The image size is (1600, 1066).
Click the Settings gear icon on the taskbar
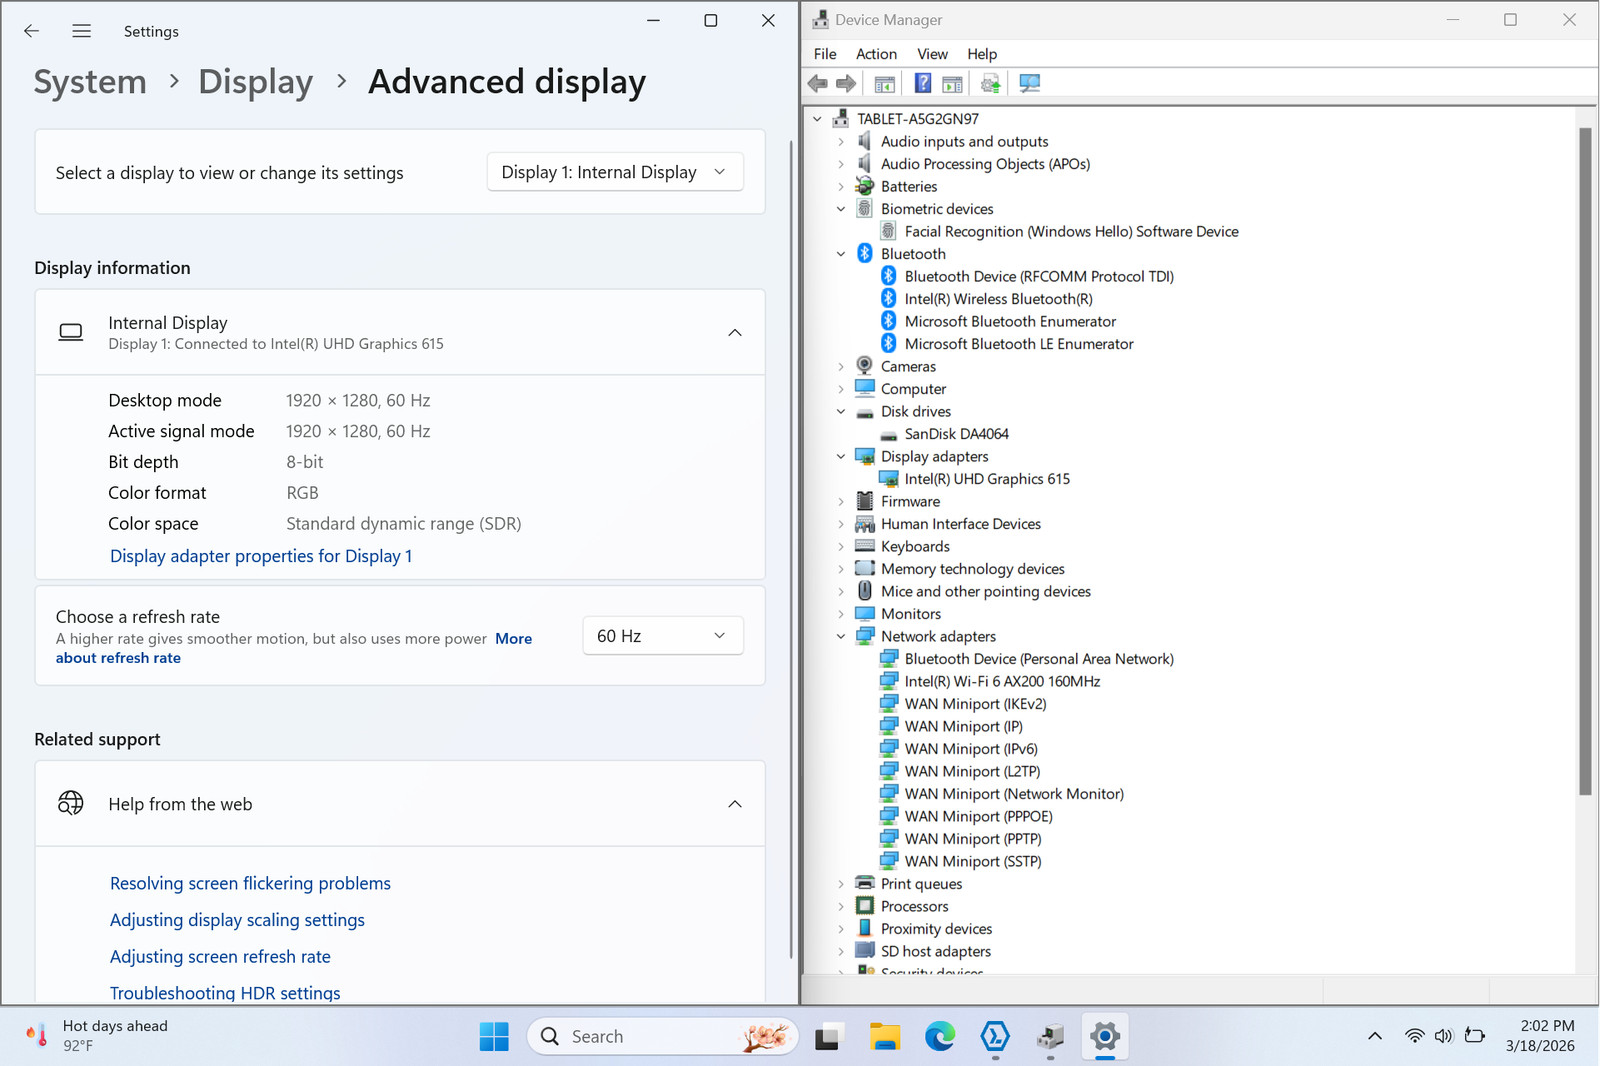(1105, 1037)
